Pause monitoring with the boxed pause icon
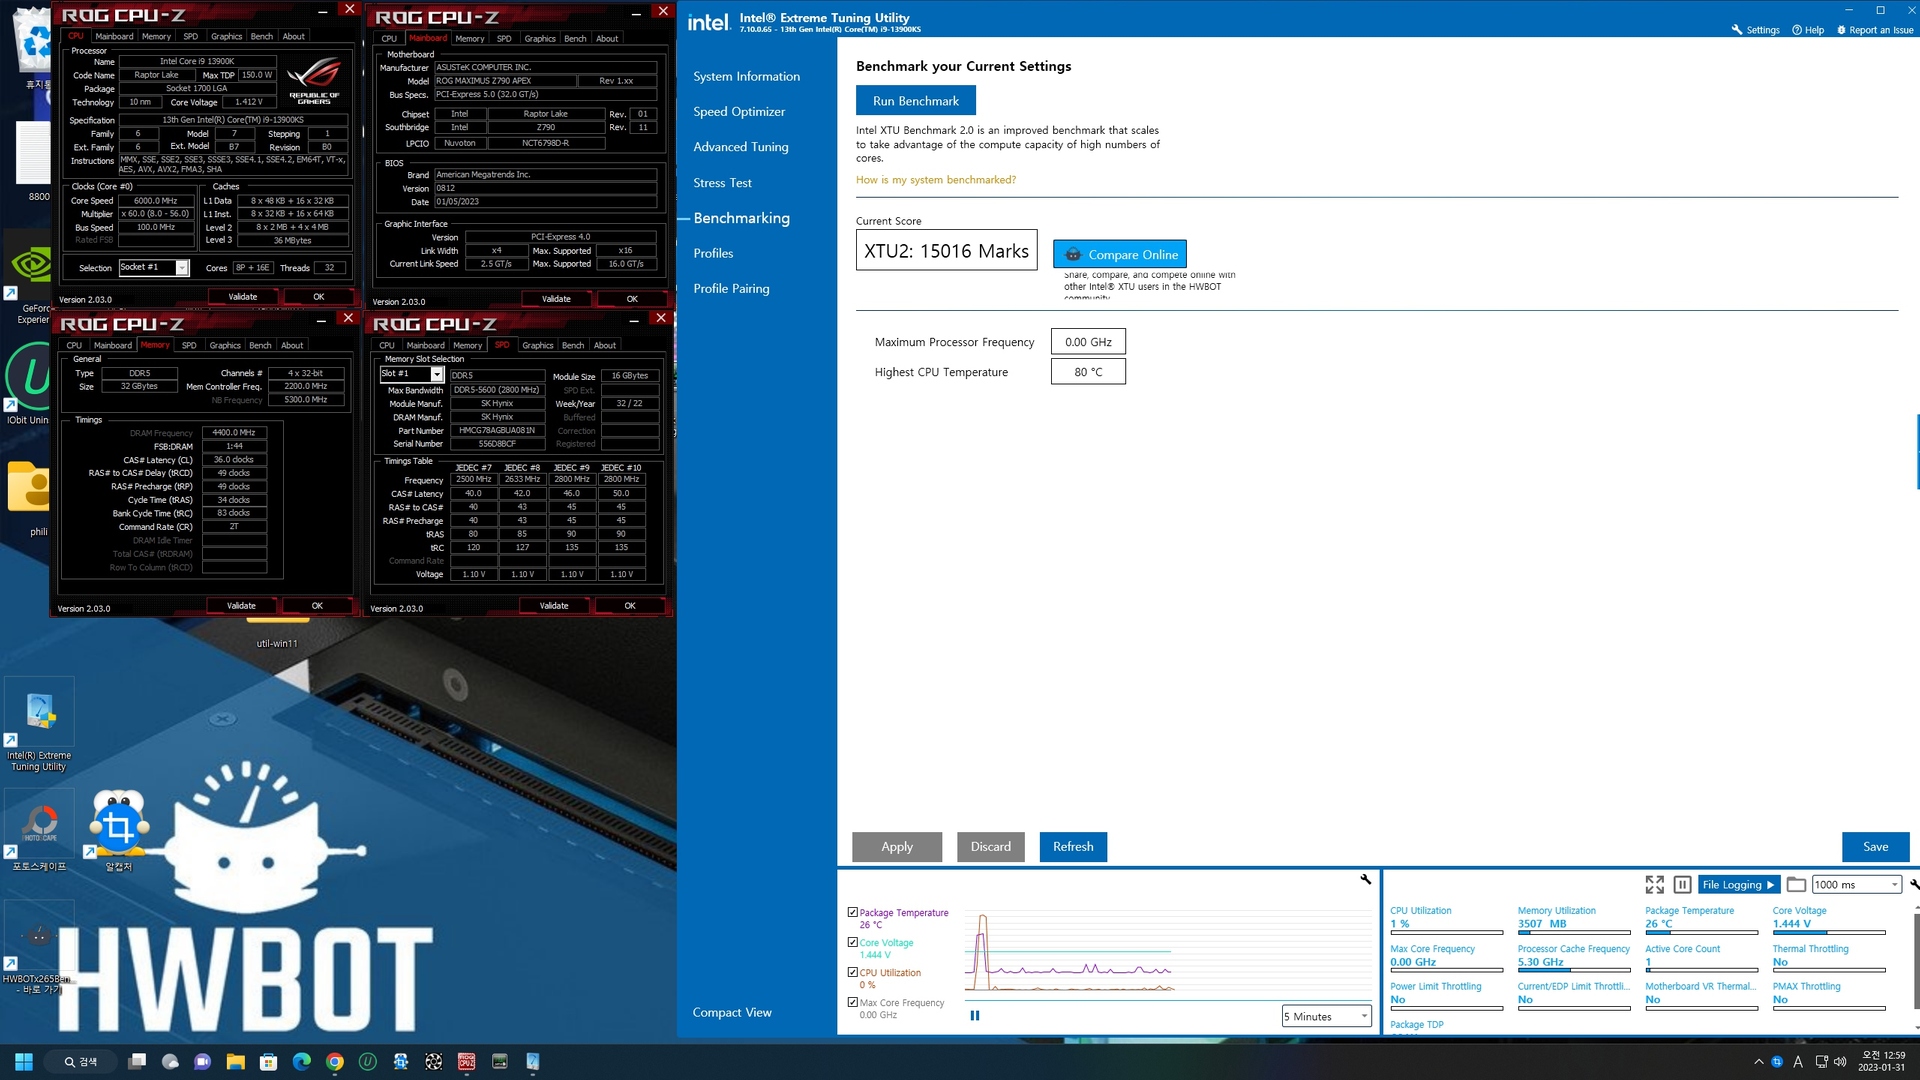Screen dimensions: 1920x1080 (1682, 884)
